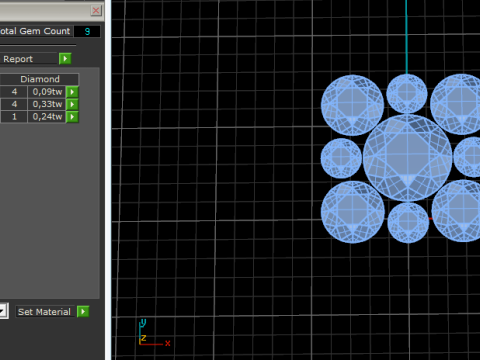
Task: Click green arrow for 0,24tw row
Action: click(72, 117)
